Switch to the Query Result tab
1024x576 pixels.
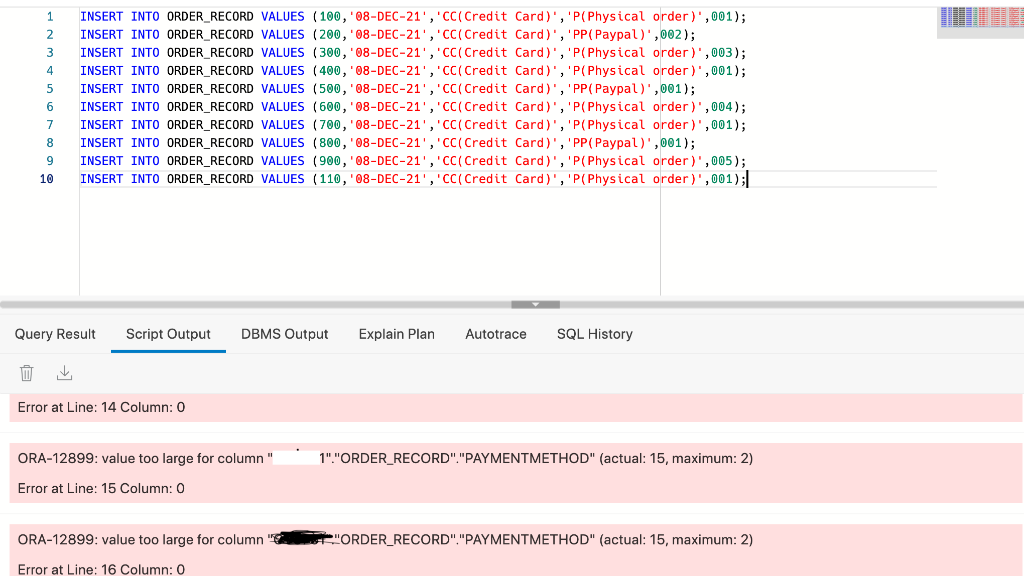click(x=55, y=334)
